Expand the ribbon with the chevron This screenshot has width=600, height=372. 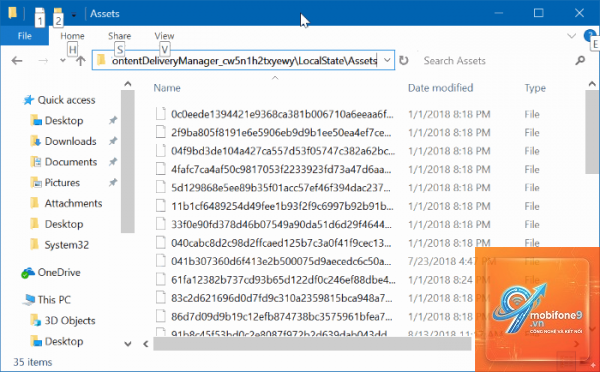coord(571,36)
